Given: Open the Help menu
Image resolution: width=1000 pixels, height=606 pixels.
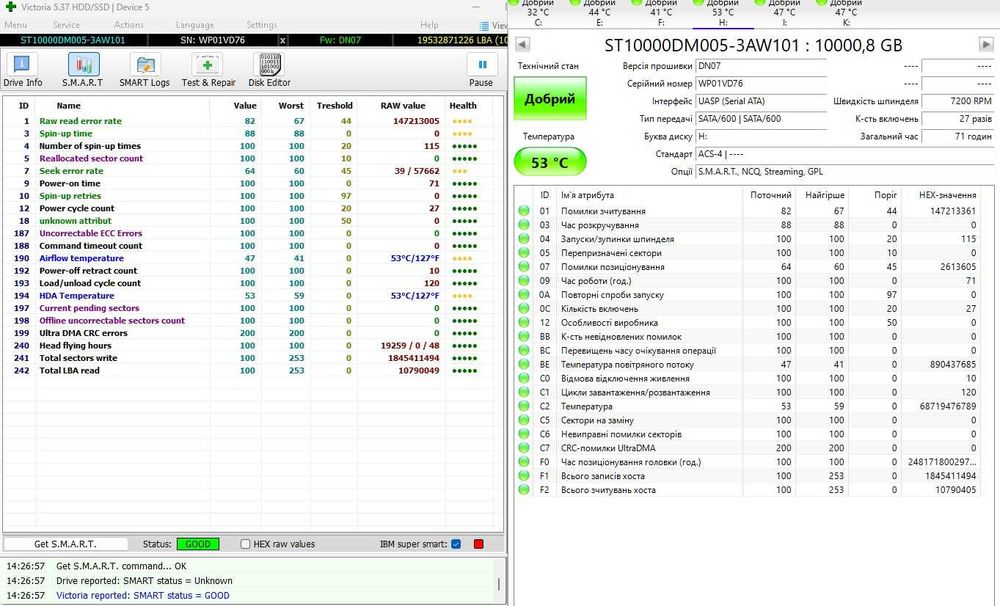Looking at the screenshot, I should pyautogui.click(x=429, y=25).
